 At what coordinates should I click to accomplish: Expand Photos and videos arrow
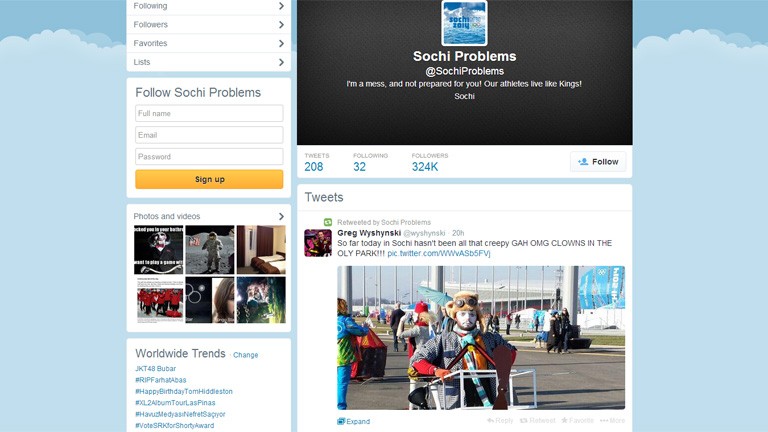(281, 216)
